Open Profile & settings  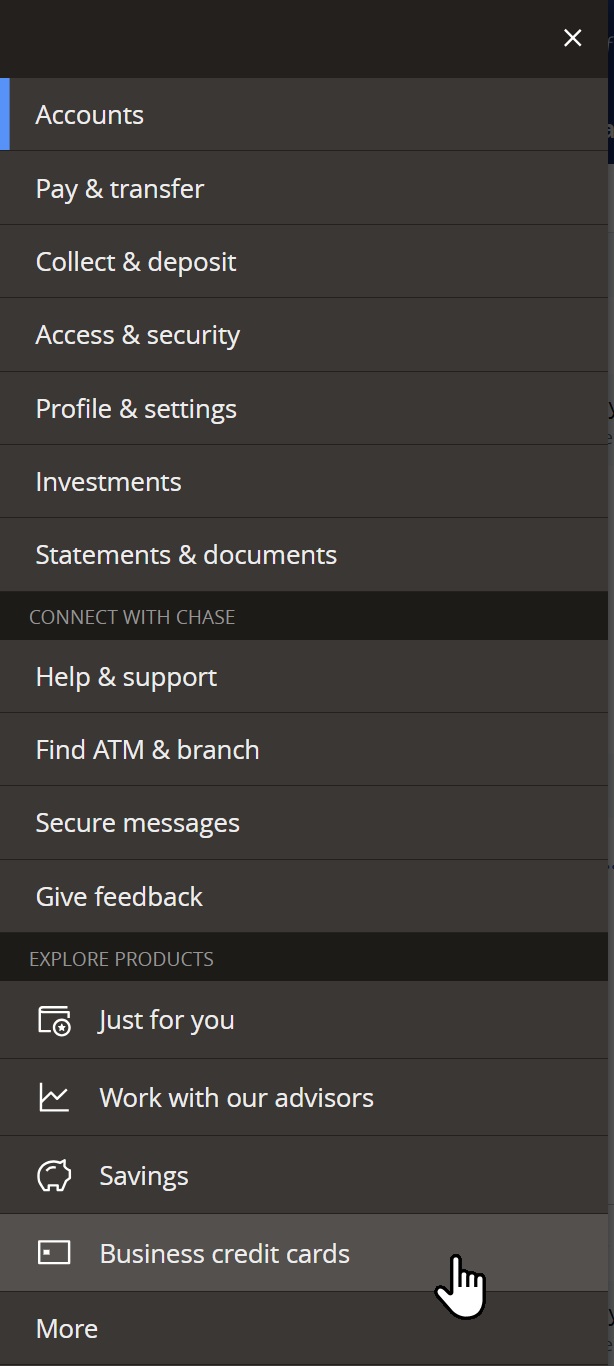click(x=136, y=409)
